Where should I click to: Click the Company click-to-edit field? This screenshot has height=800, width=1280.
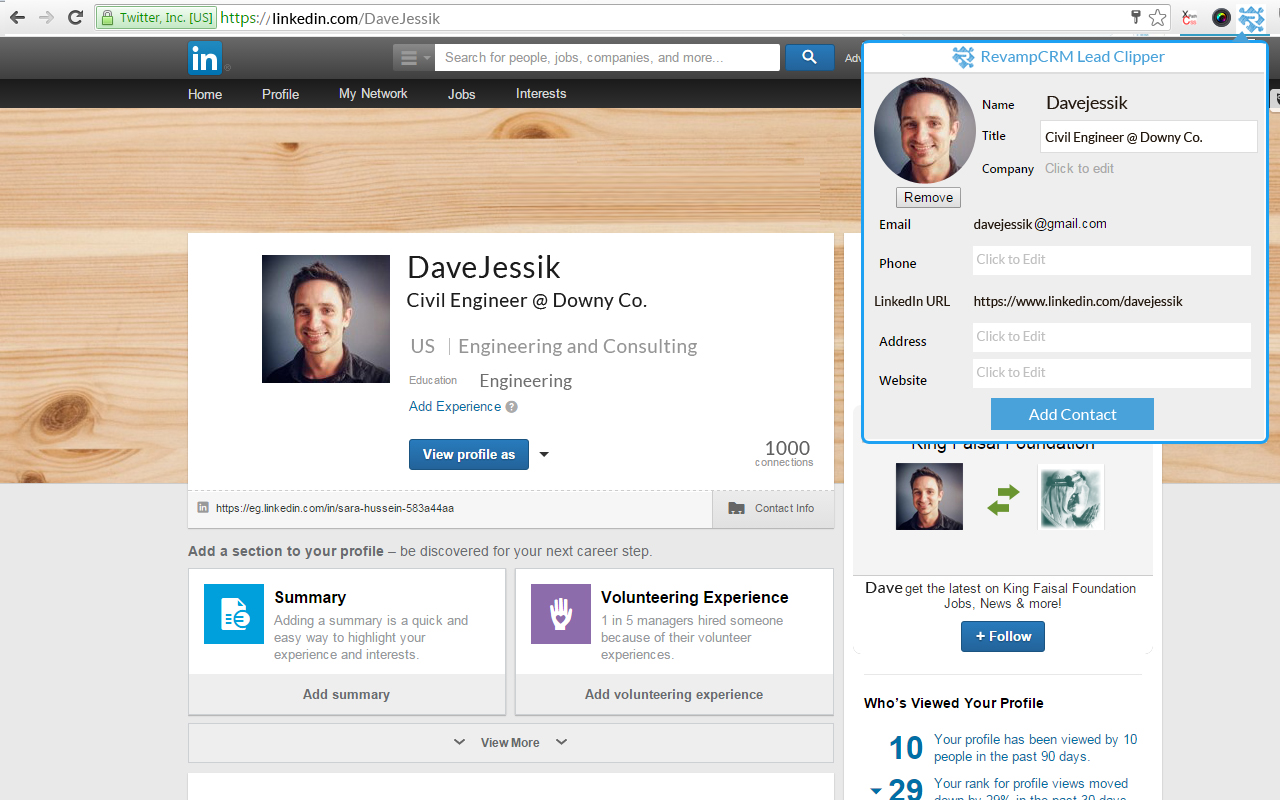coord(1080,168)
